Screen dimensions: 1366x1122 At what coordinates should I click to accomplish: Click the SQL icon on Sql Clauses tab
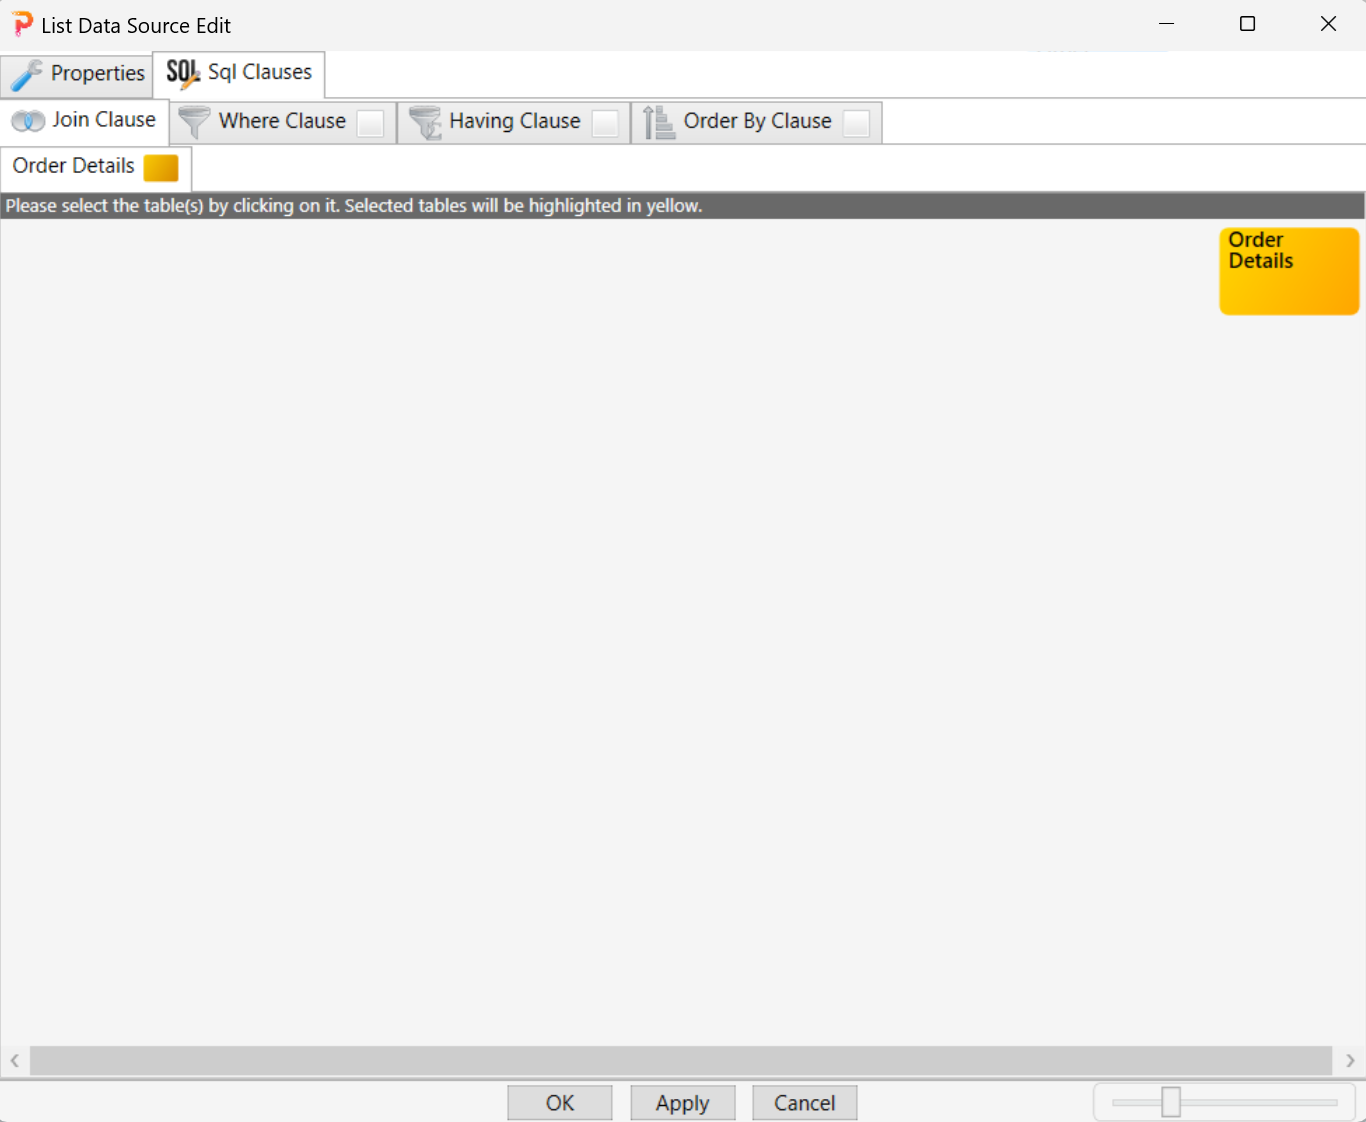pyautogui.click(x=183, y=73)
